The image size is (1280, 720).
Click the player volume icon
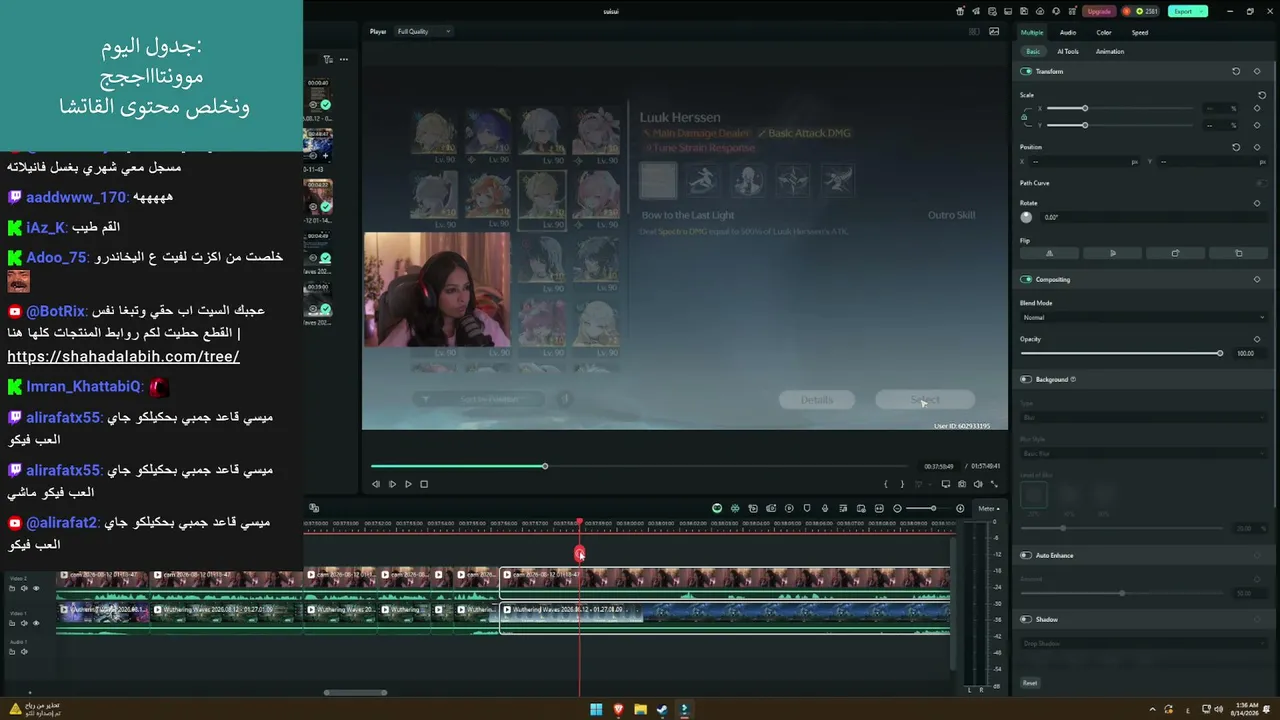(x=978, y=484)
